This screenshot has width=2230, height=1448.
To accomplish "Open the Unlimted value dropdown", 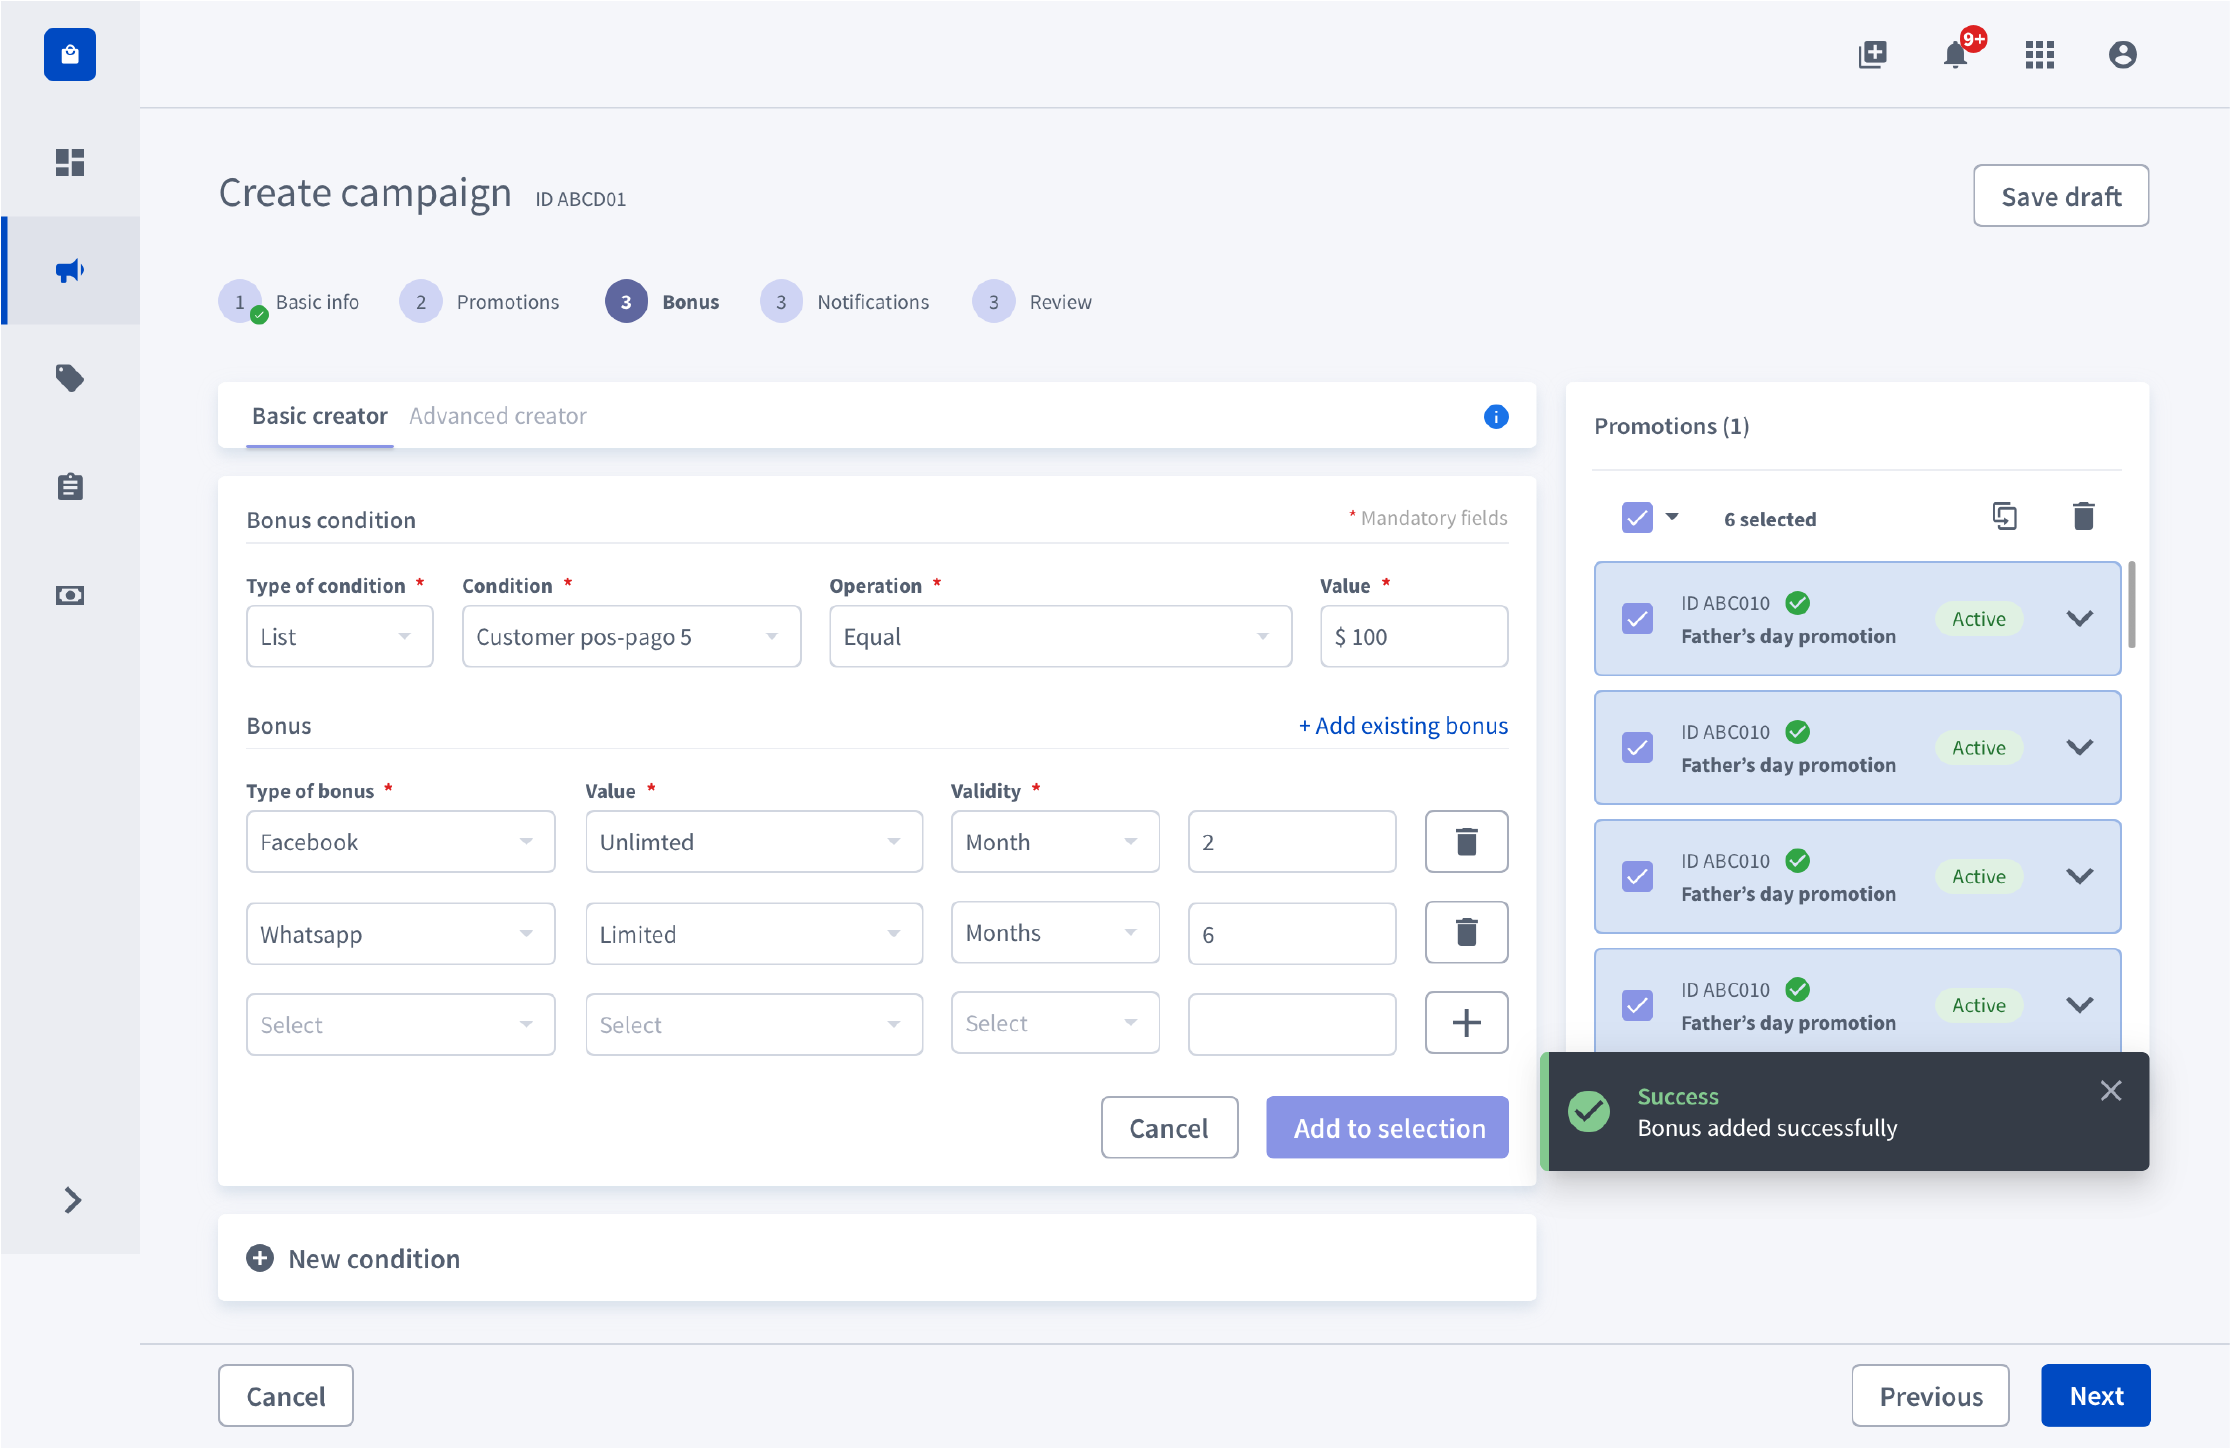I will pyautogui.click(x=754, y=841).
